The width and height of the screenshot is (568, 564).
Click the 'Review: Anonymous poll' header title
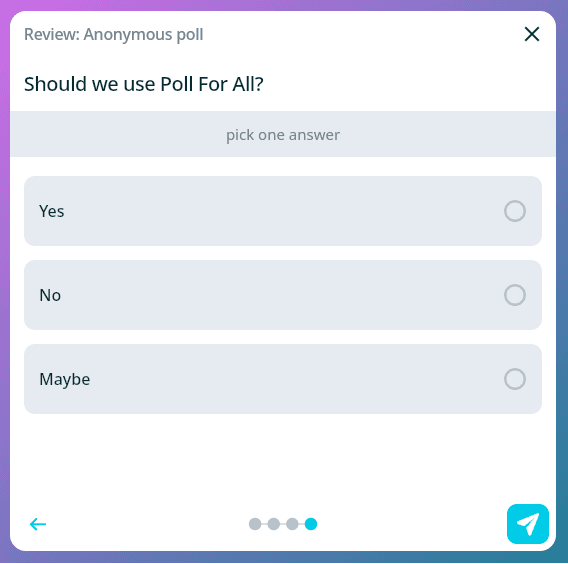(113, 34)
